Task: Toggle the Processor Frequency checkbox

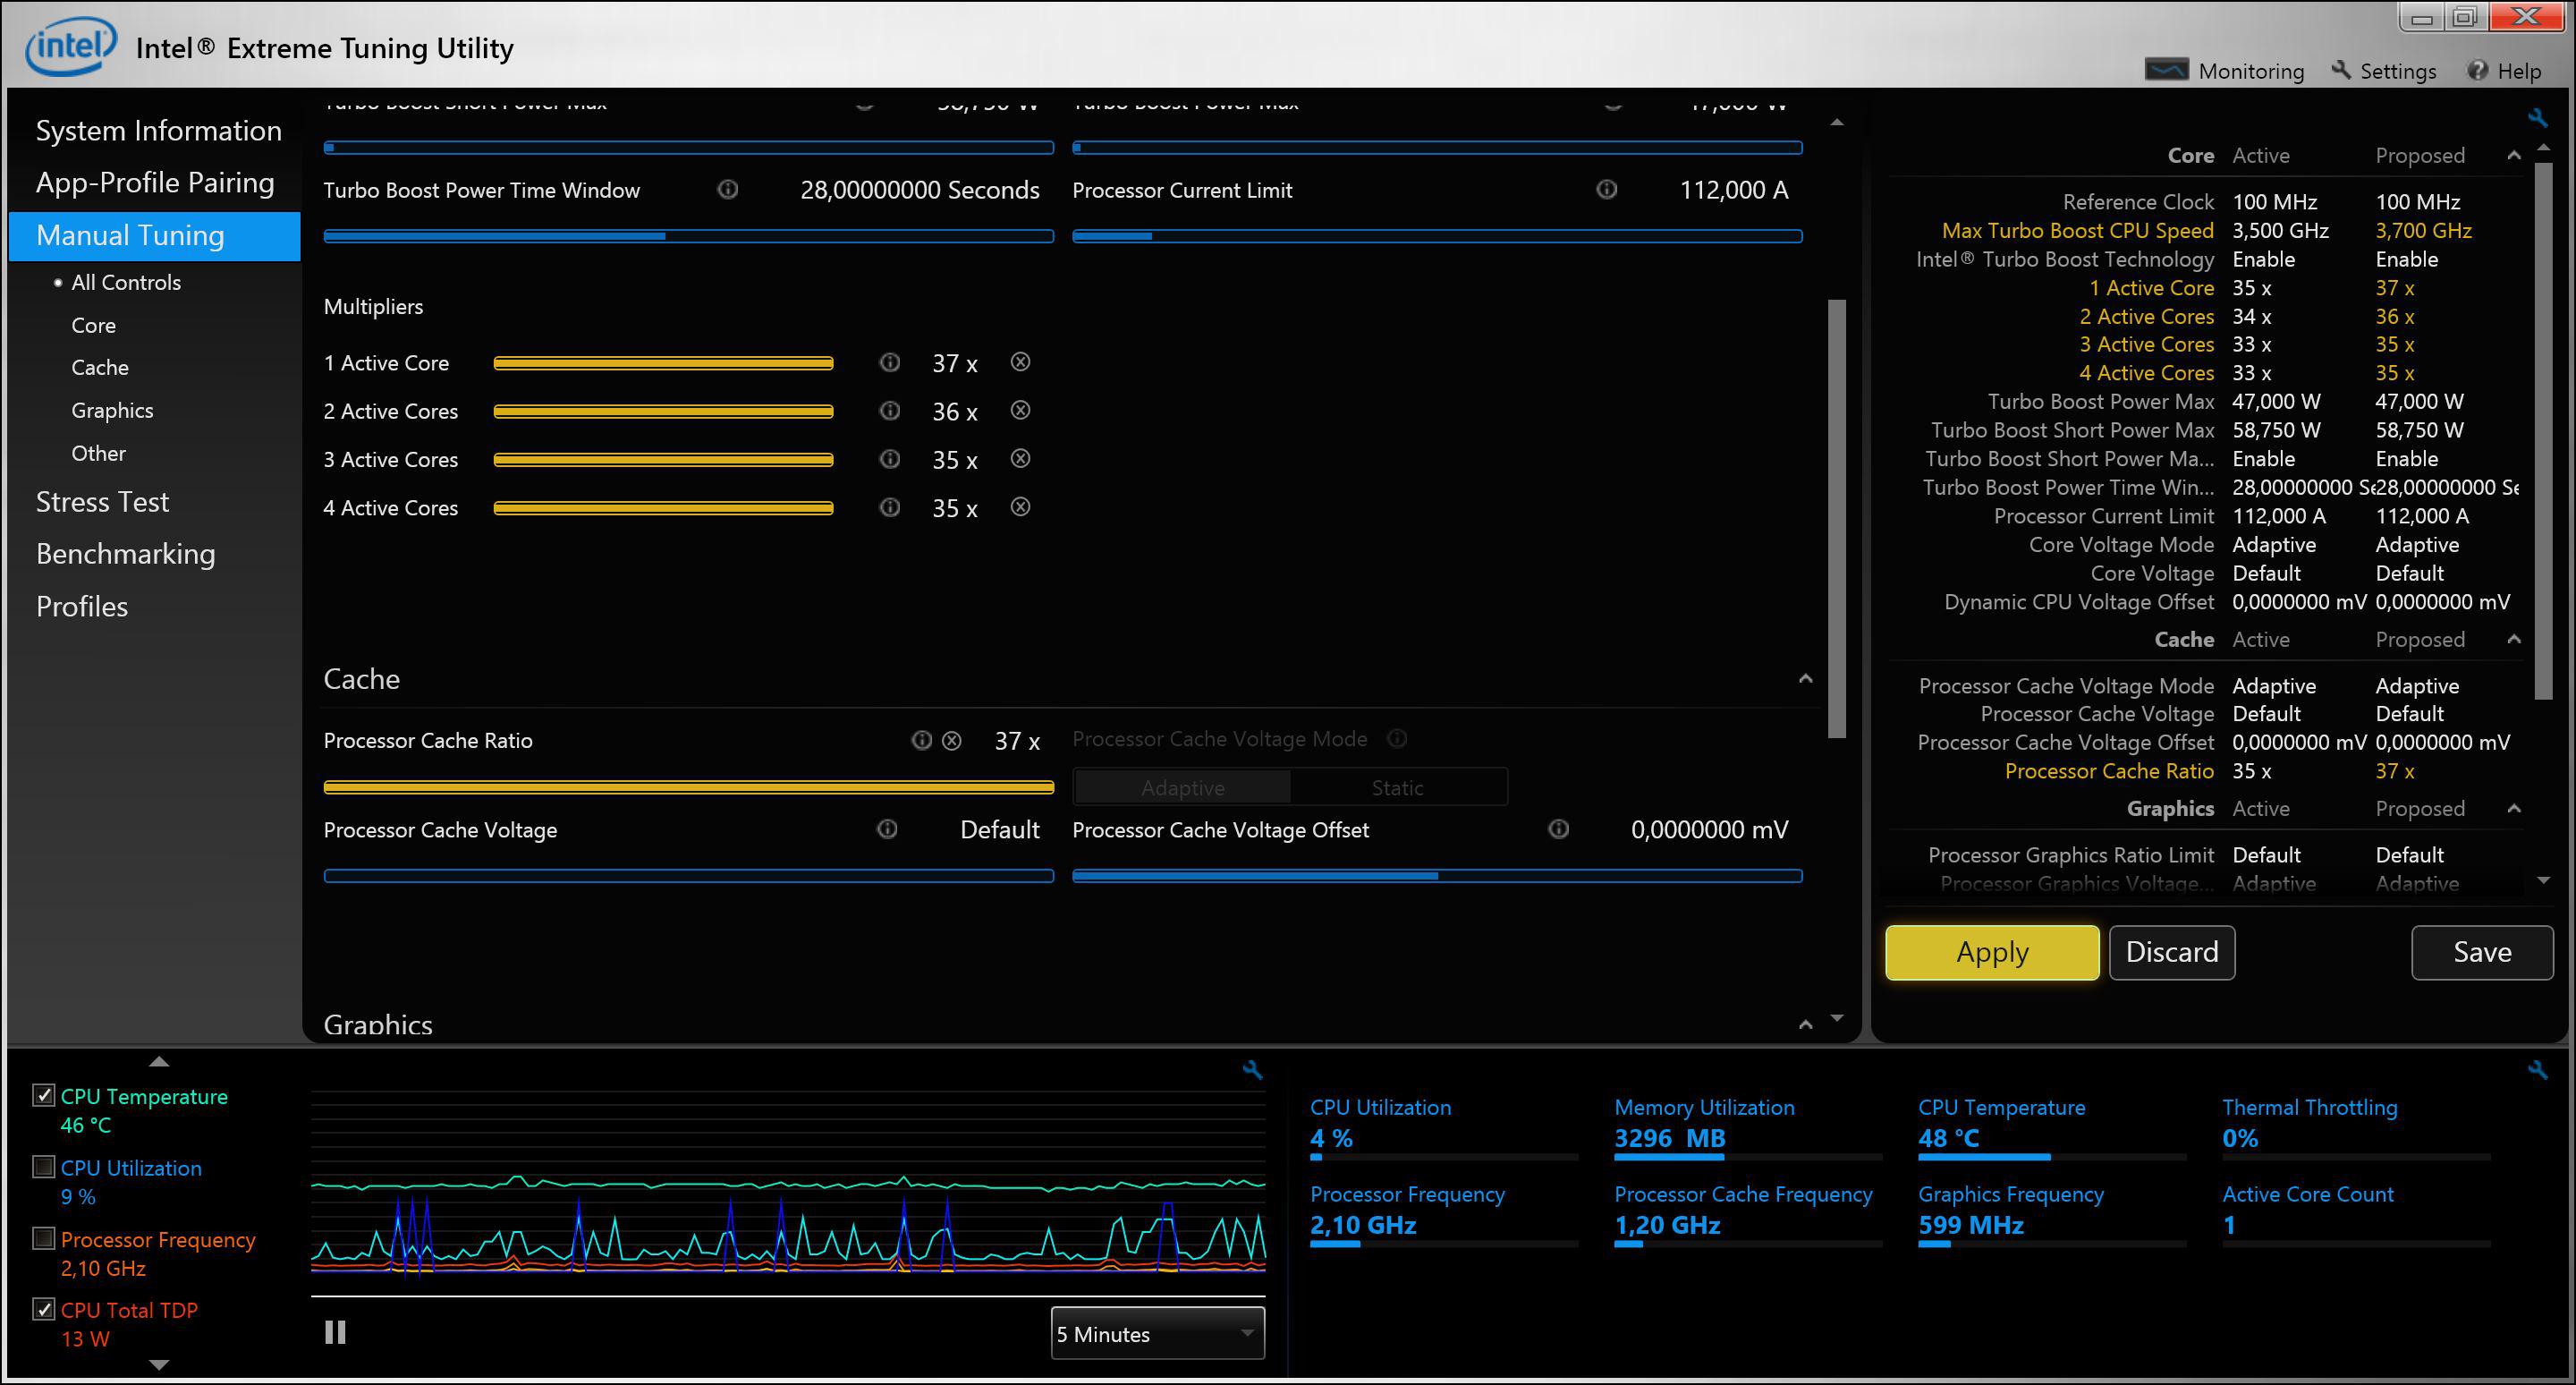Action: coord(43,1238)
